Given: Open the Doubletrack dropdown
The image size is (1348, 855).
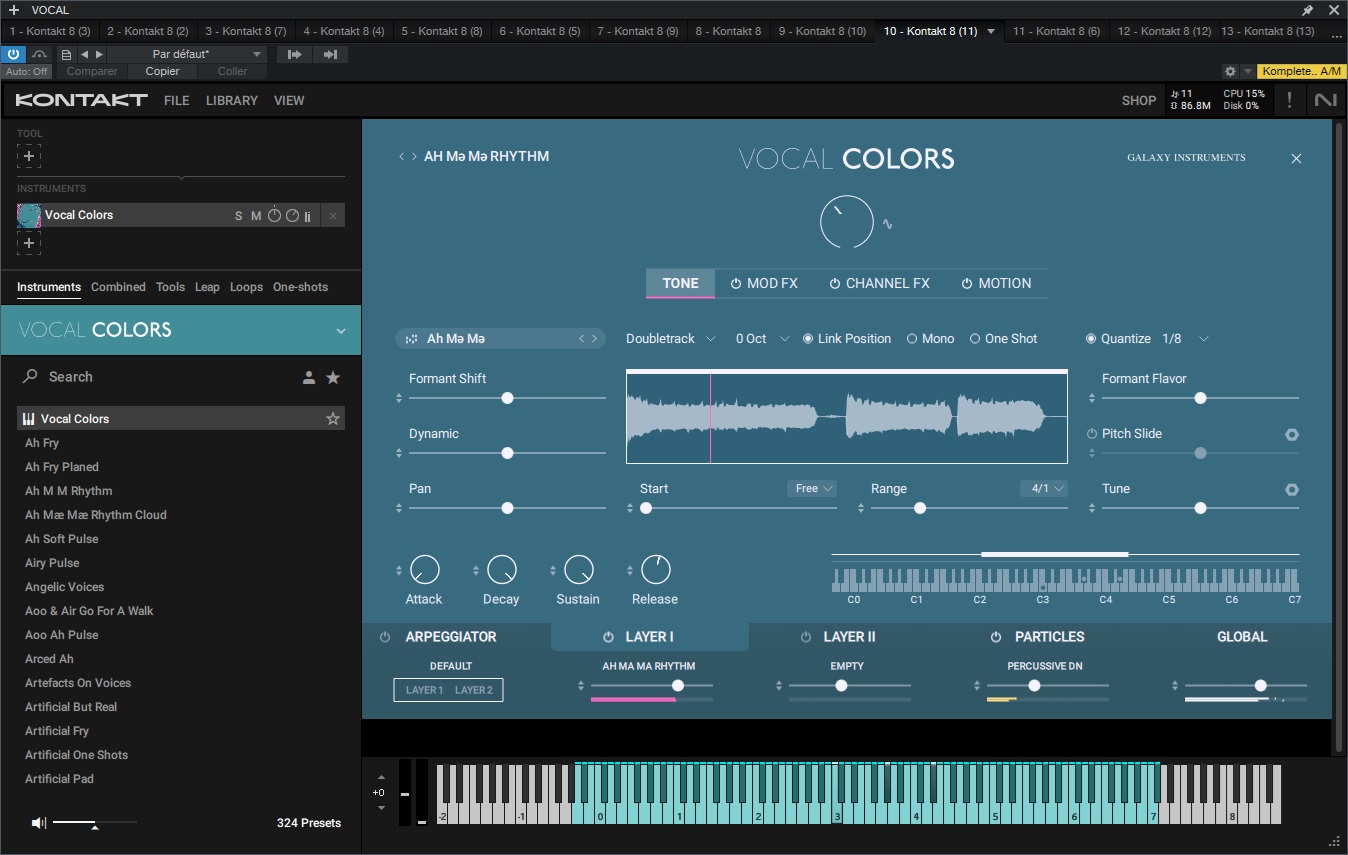Looking at the screenshot, I should 670,339.
